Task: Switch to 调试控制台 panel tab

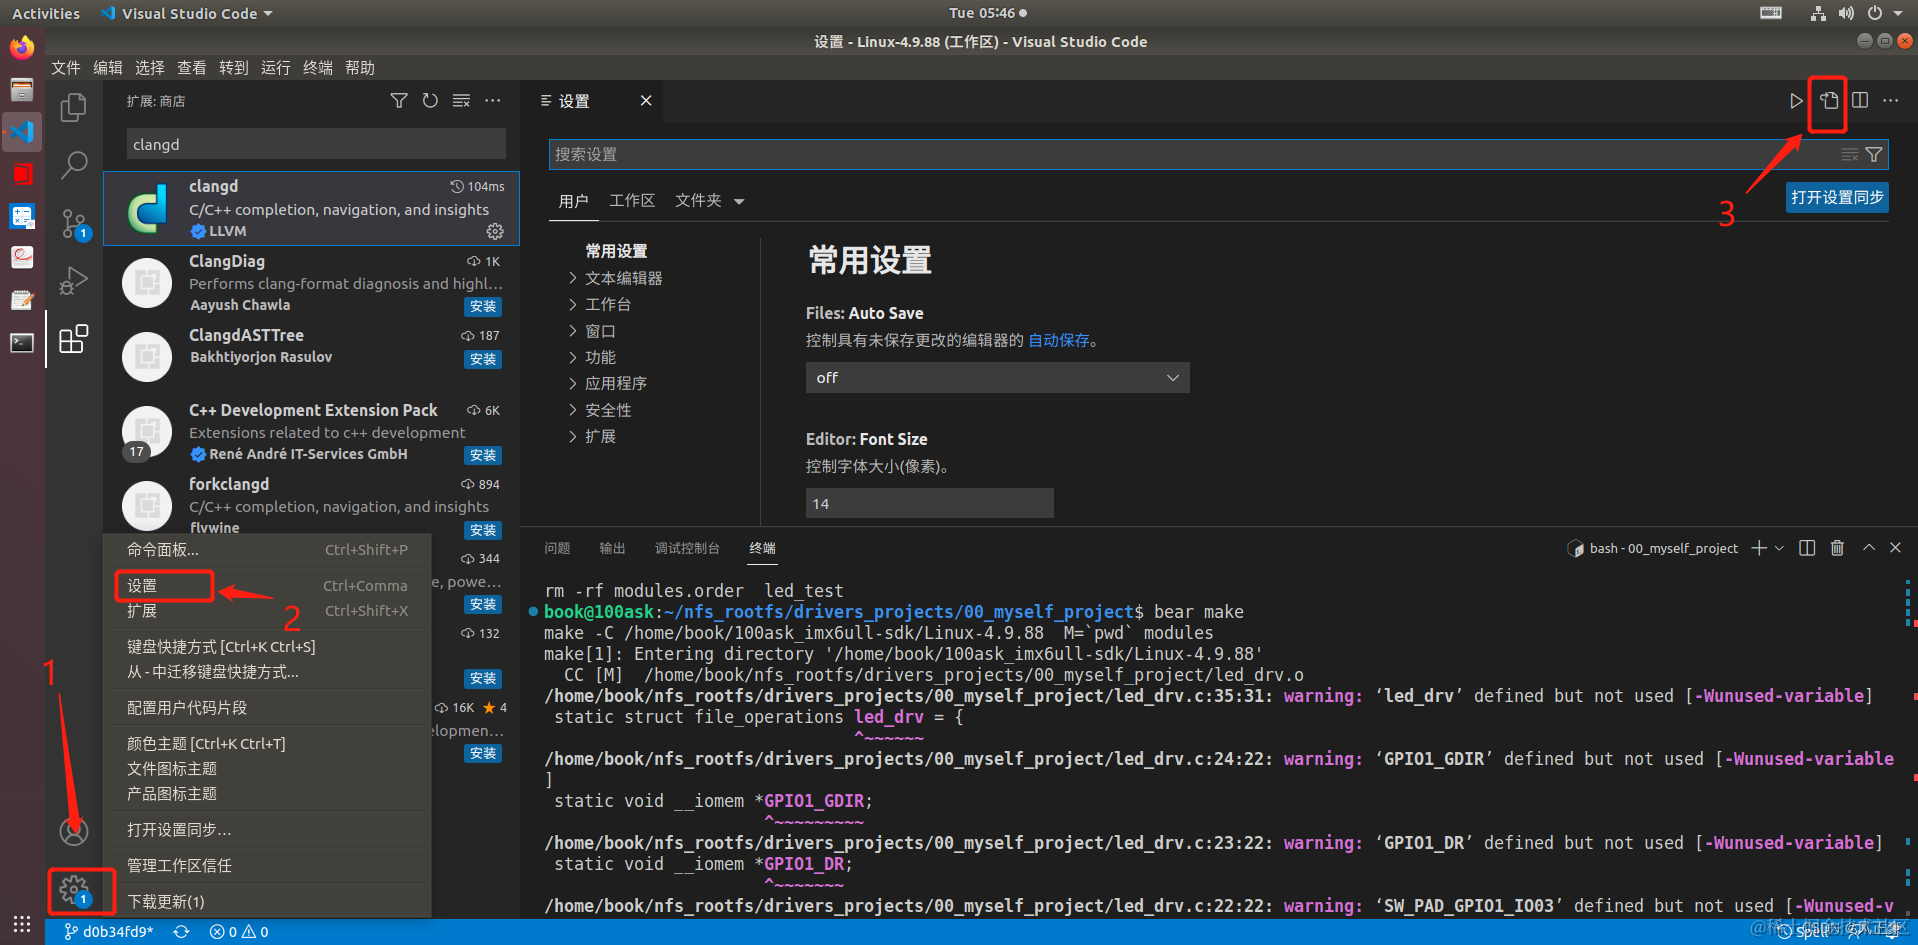Action: pos(687,548)
